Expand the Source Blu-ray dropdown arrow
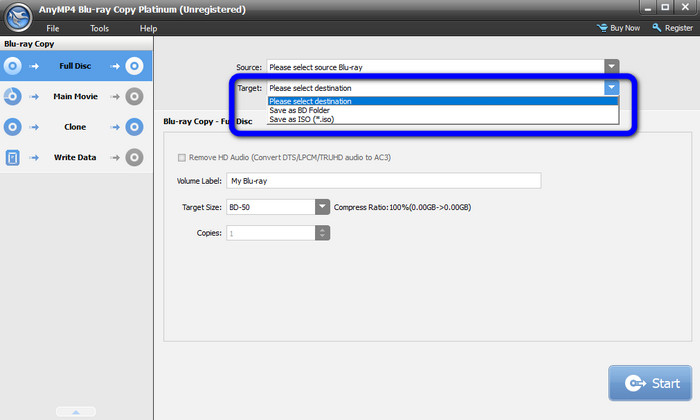 [612, 67]
